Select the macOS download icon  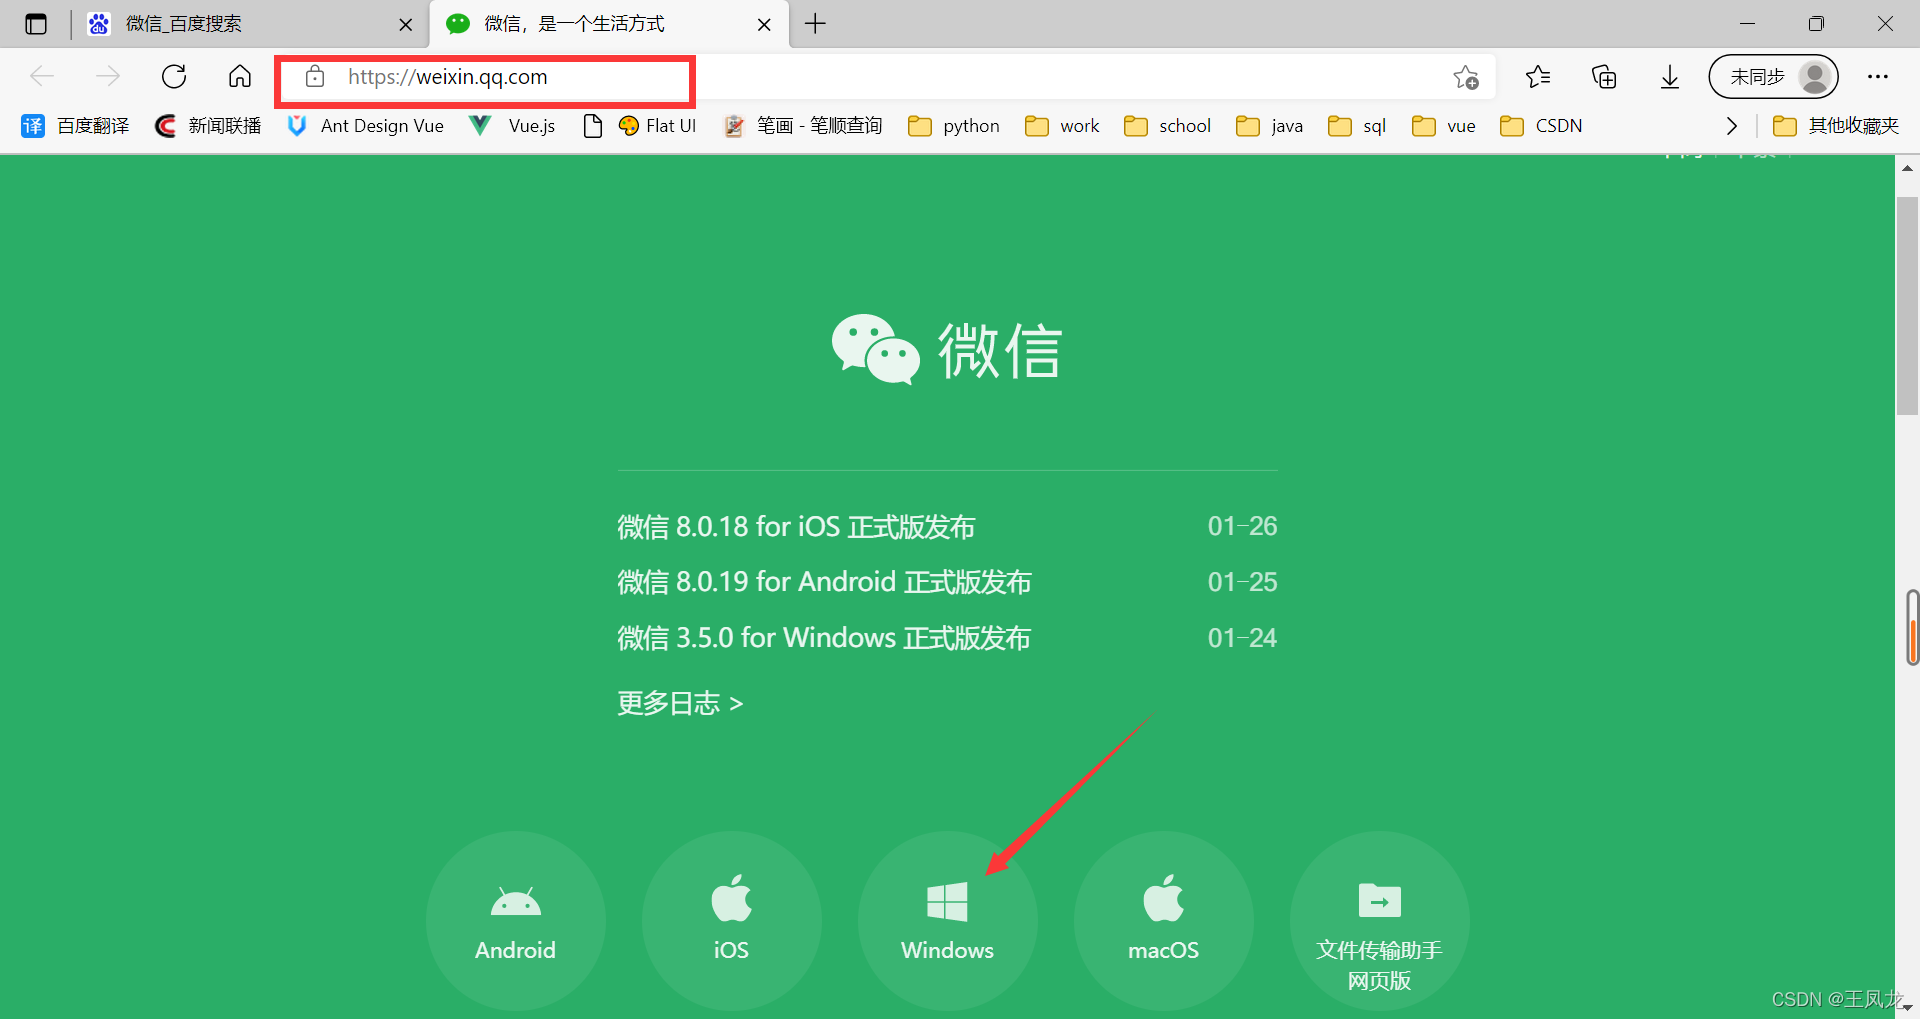pyautogui.click(x=1164, y=921)
